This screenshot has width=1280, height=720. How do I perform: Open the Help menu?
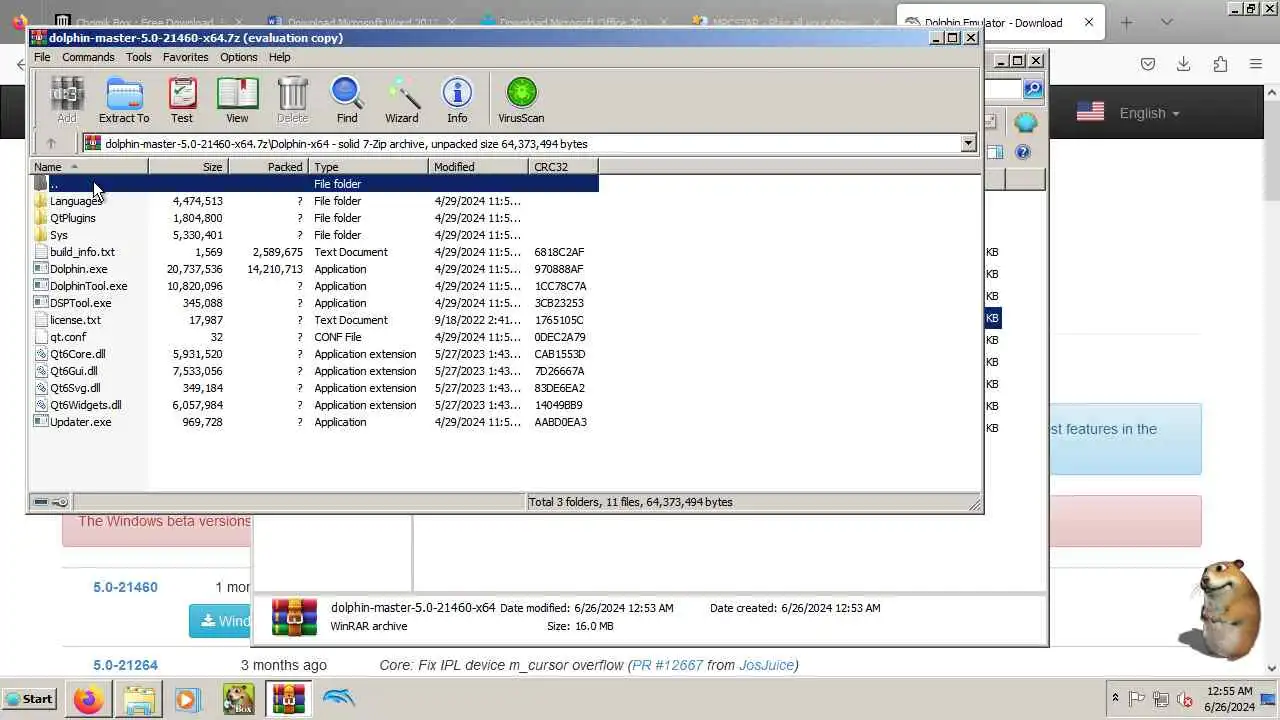pos(280,57)
